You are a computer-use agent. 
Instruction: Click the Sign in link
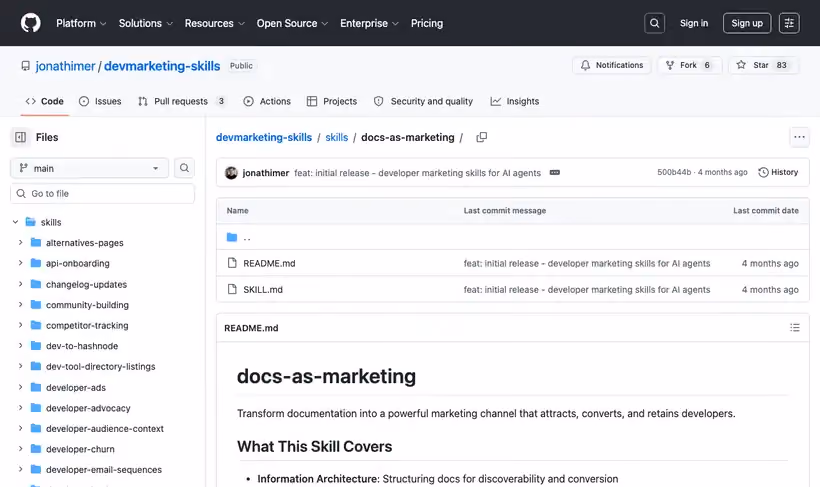pyautogui.click(x=694, y=23)
